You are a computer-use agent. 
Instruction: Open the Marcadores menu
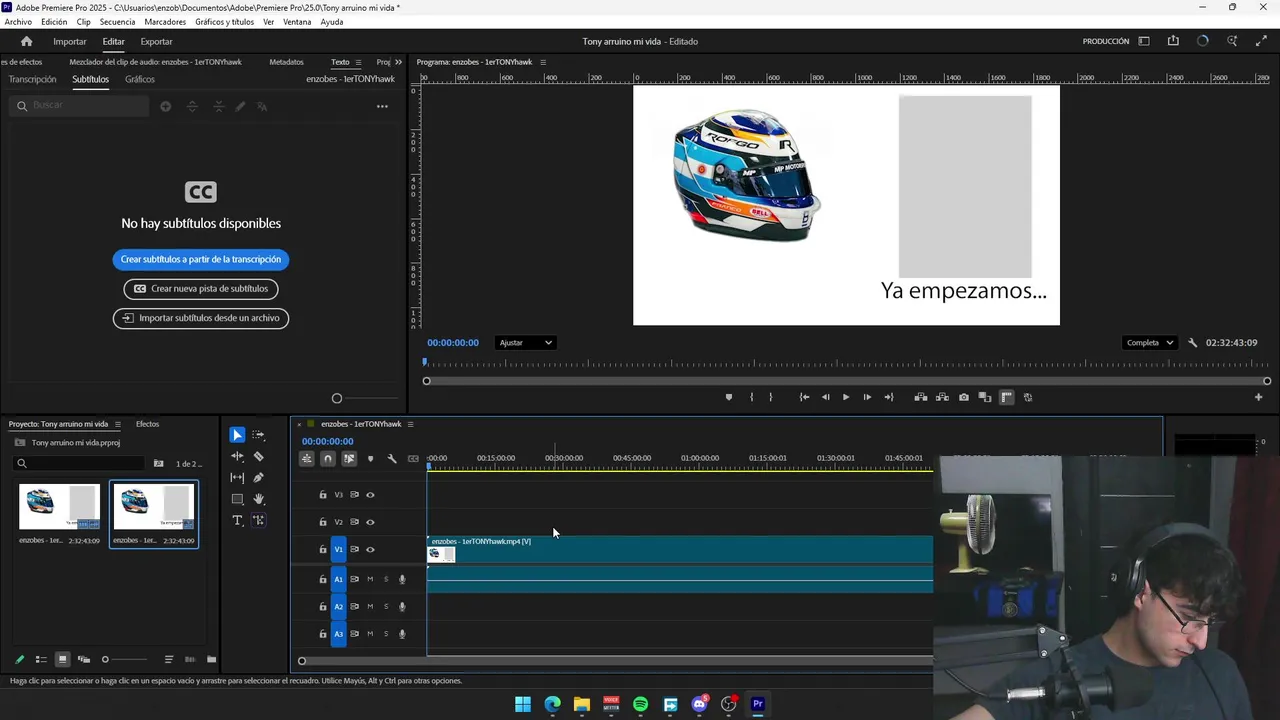165,22
